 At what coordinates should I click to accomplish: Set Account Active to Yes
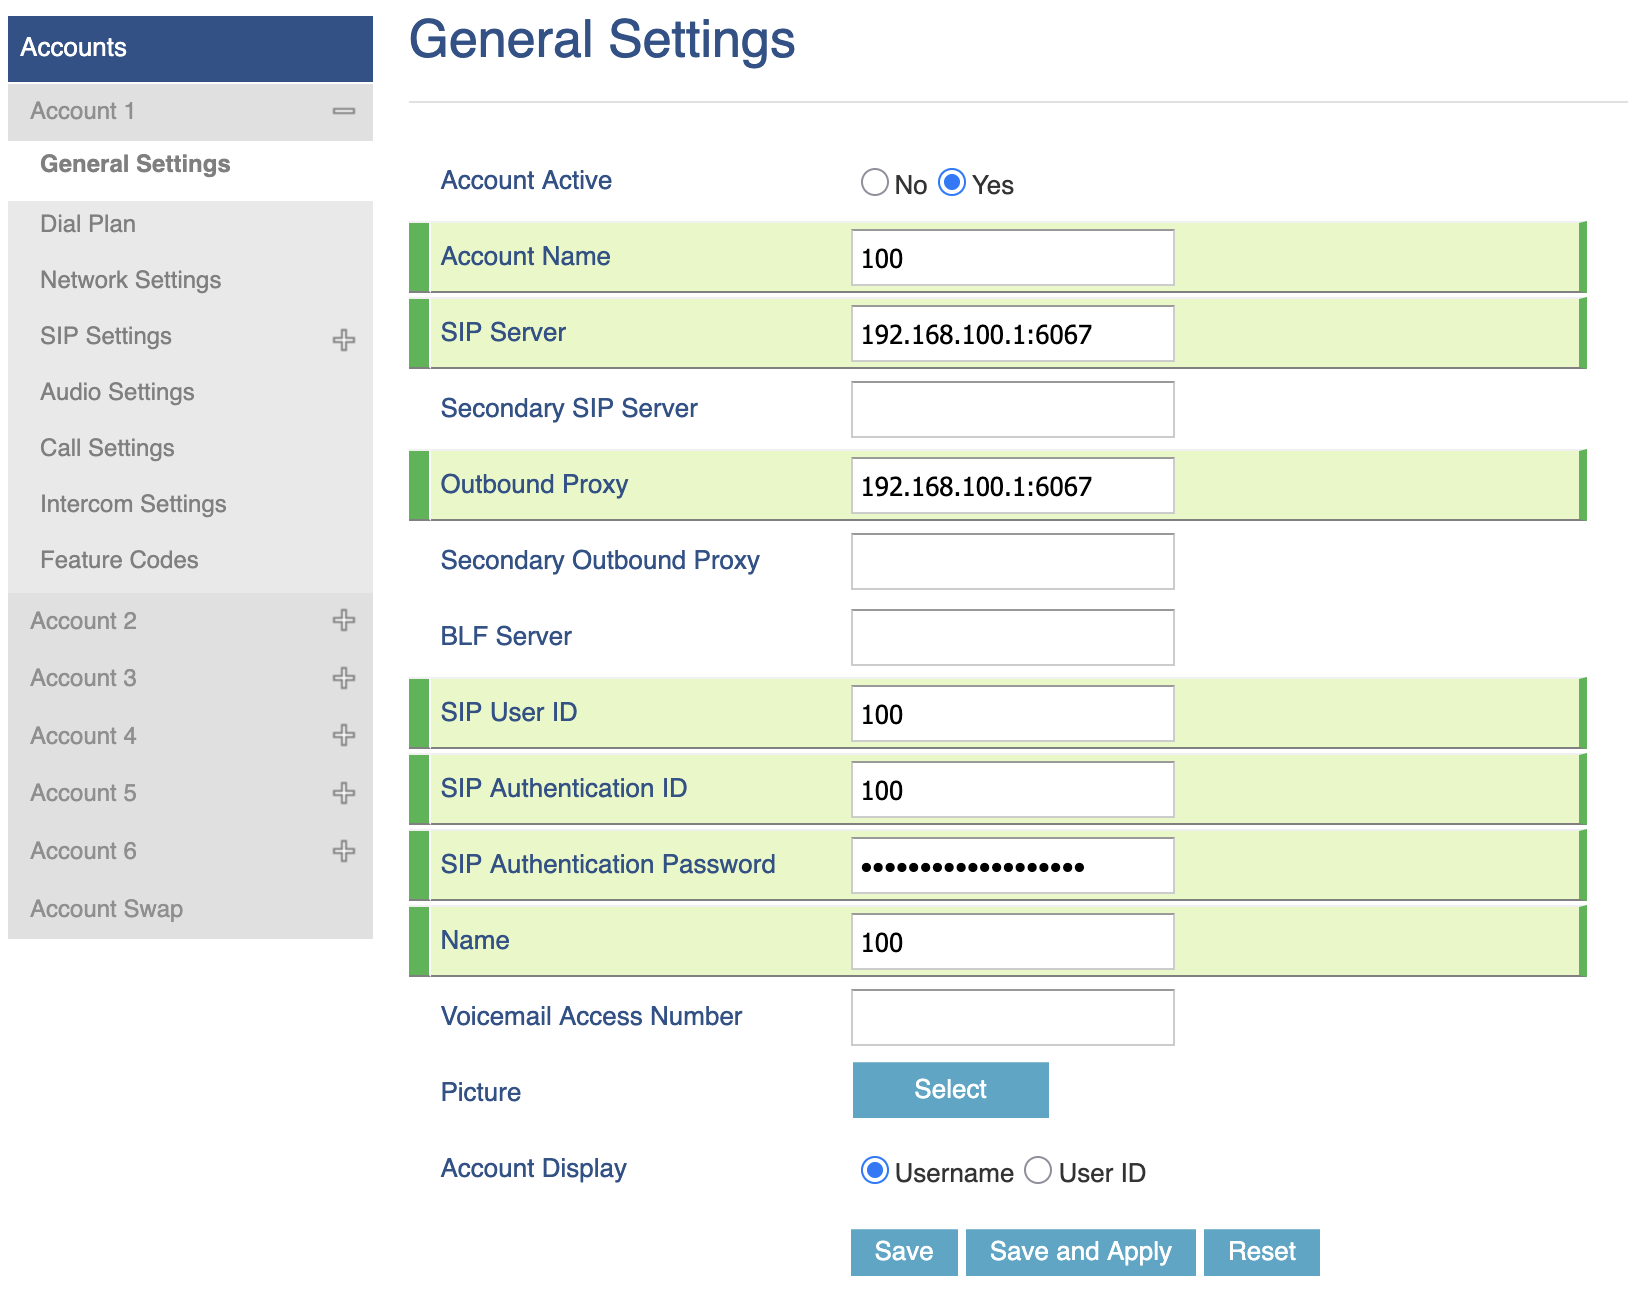(952, 182)
